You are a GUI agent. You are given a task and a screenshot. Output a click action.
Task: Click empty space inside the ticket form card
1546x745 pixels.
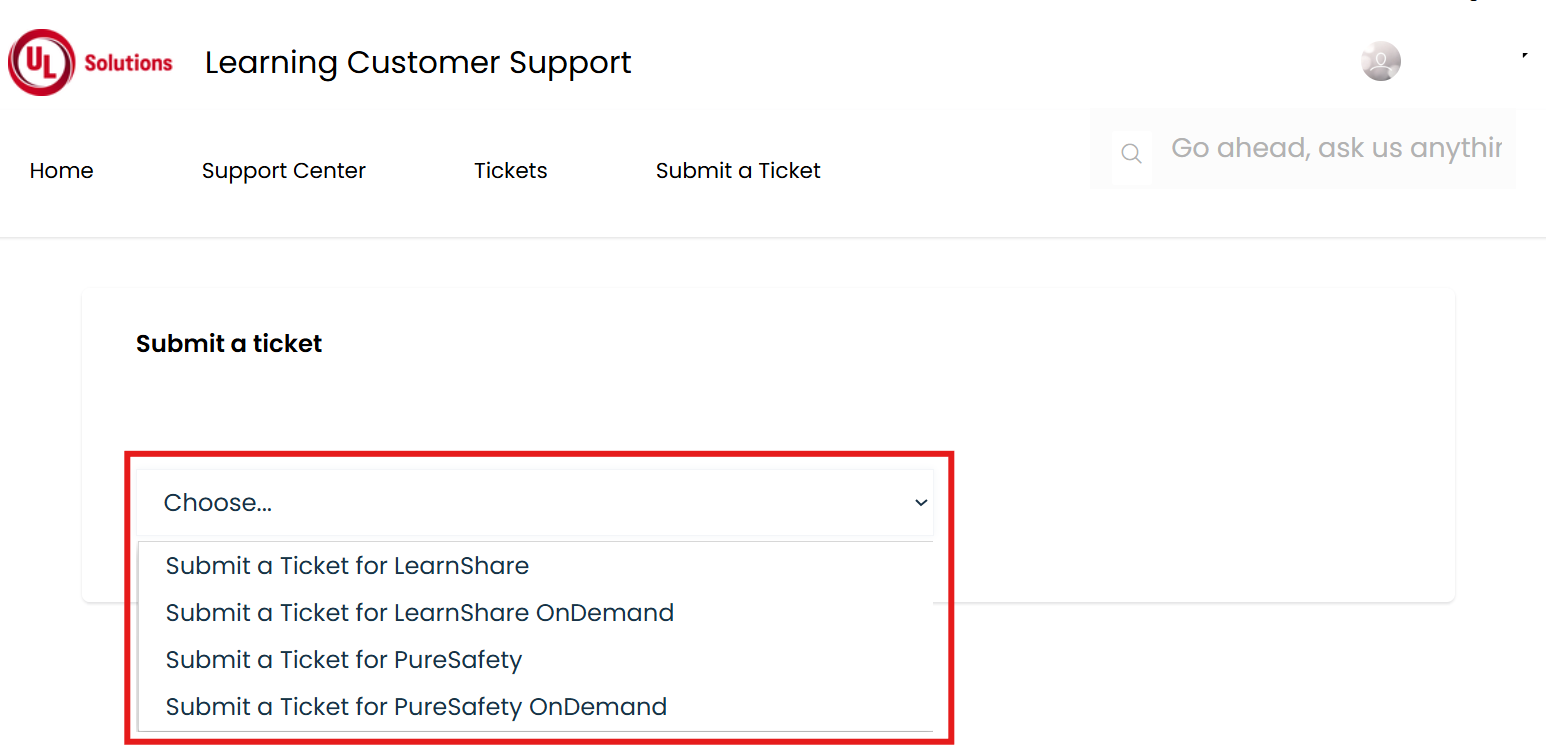pos(1190,450)
